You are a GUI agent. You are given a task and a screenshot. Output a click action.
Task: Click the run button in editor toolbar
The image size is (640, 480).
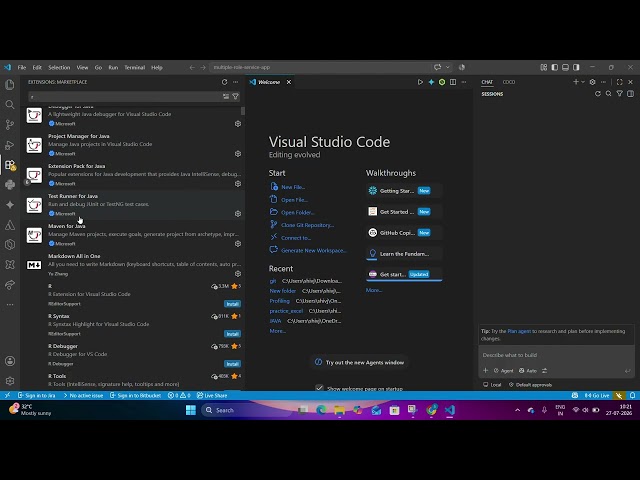point(420,82)
